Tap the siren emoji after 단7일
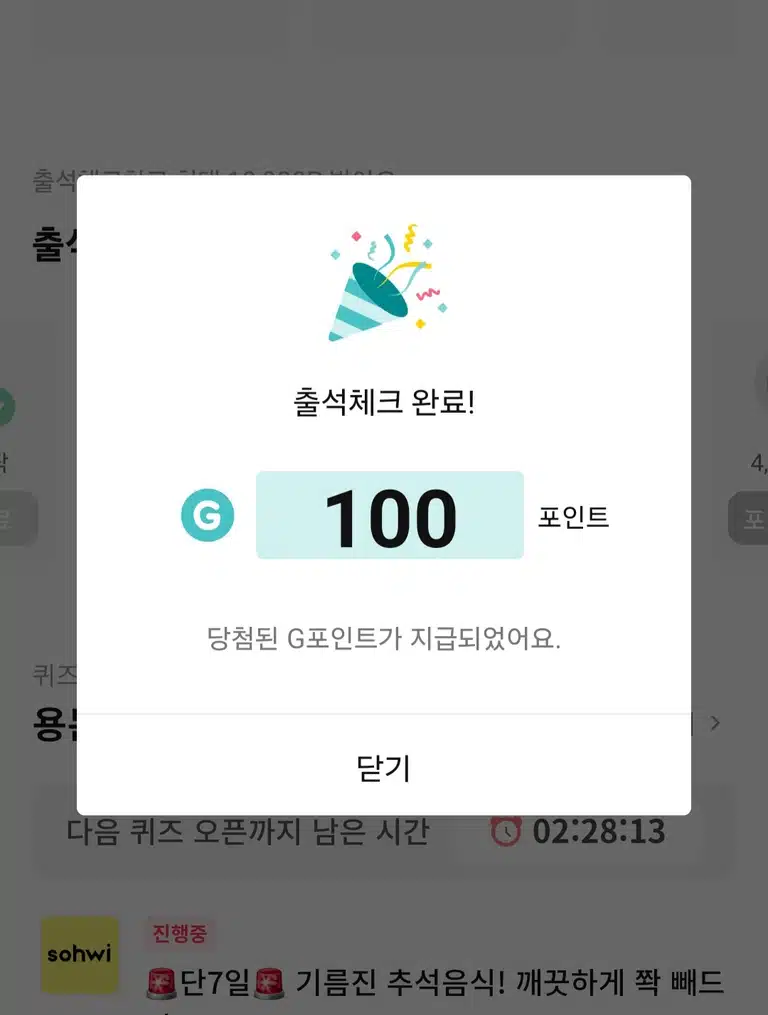 coord(269,983)
